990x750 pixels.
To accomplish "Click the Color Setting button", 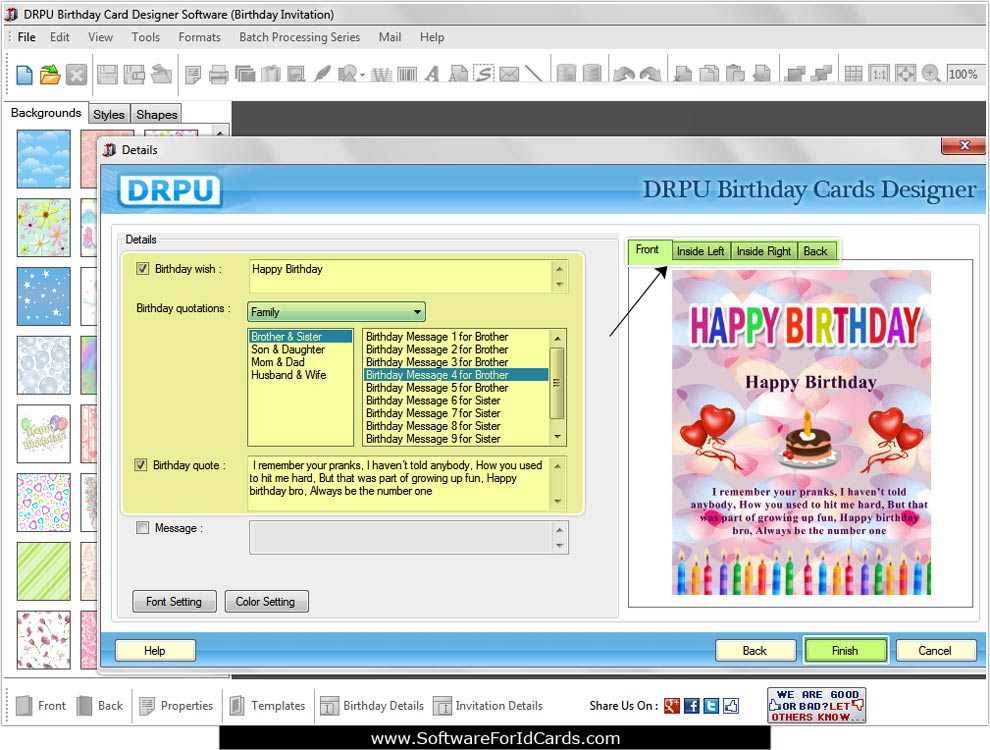I will pyautogui.click(x=265, y=602).
